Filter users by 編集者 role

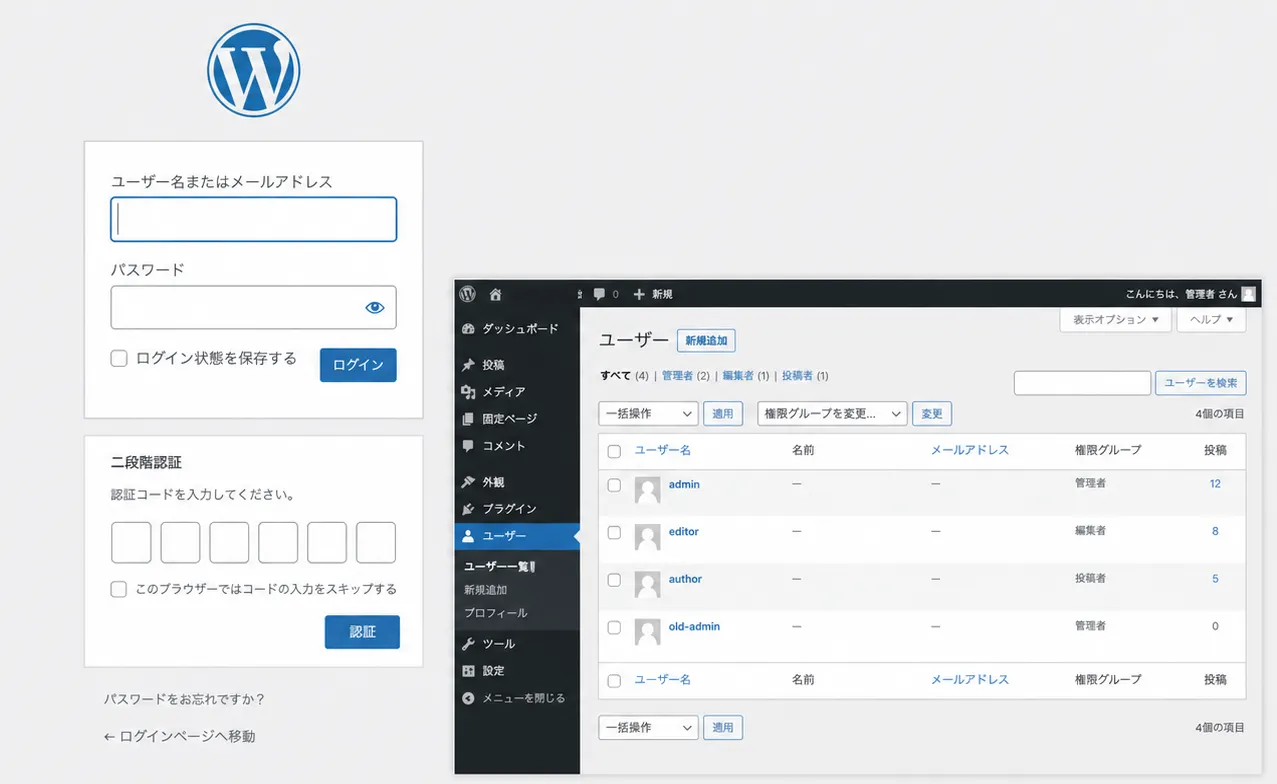coord(738,376)
